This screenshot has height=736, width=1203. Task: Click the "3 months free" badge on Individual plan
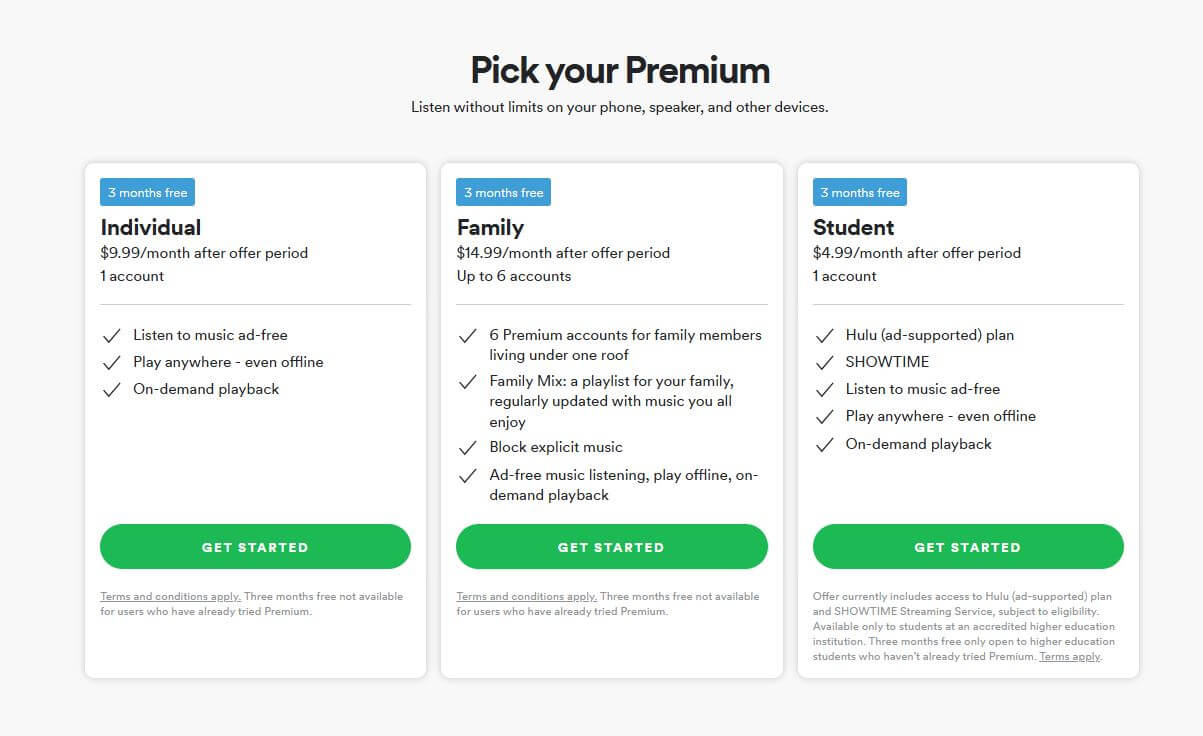click(x=146, y=191)
